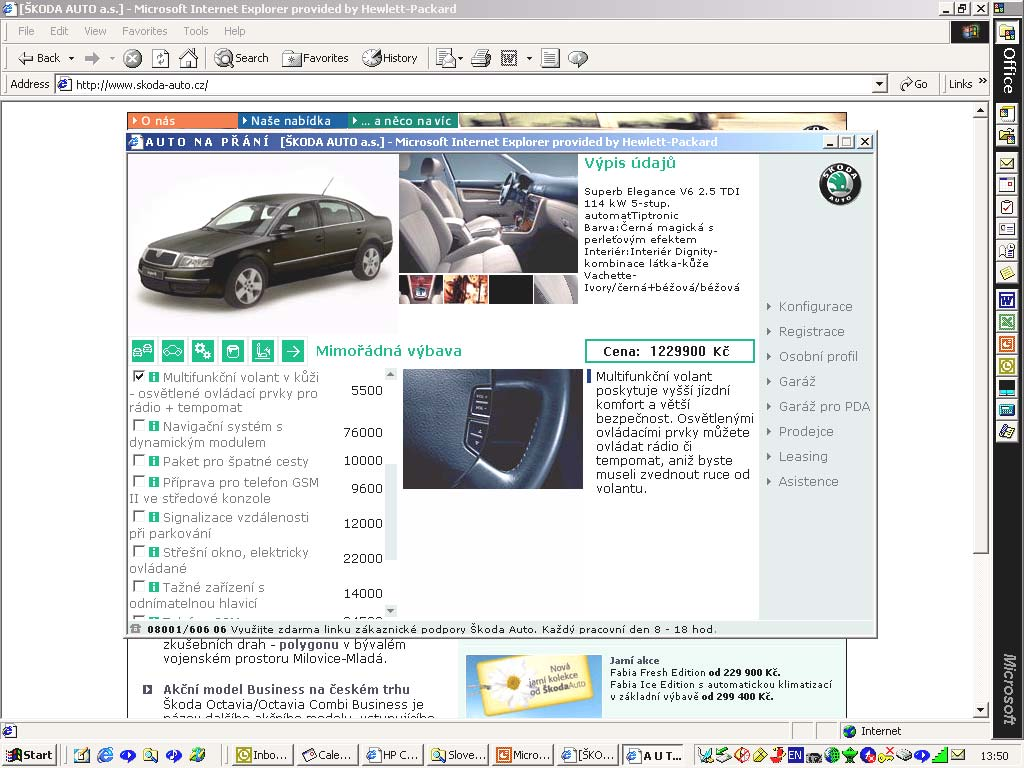Open the Leasing link

(803, 456)
